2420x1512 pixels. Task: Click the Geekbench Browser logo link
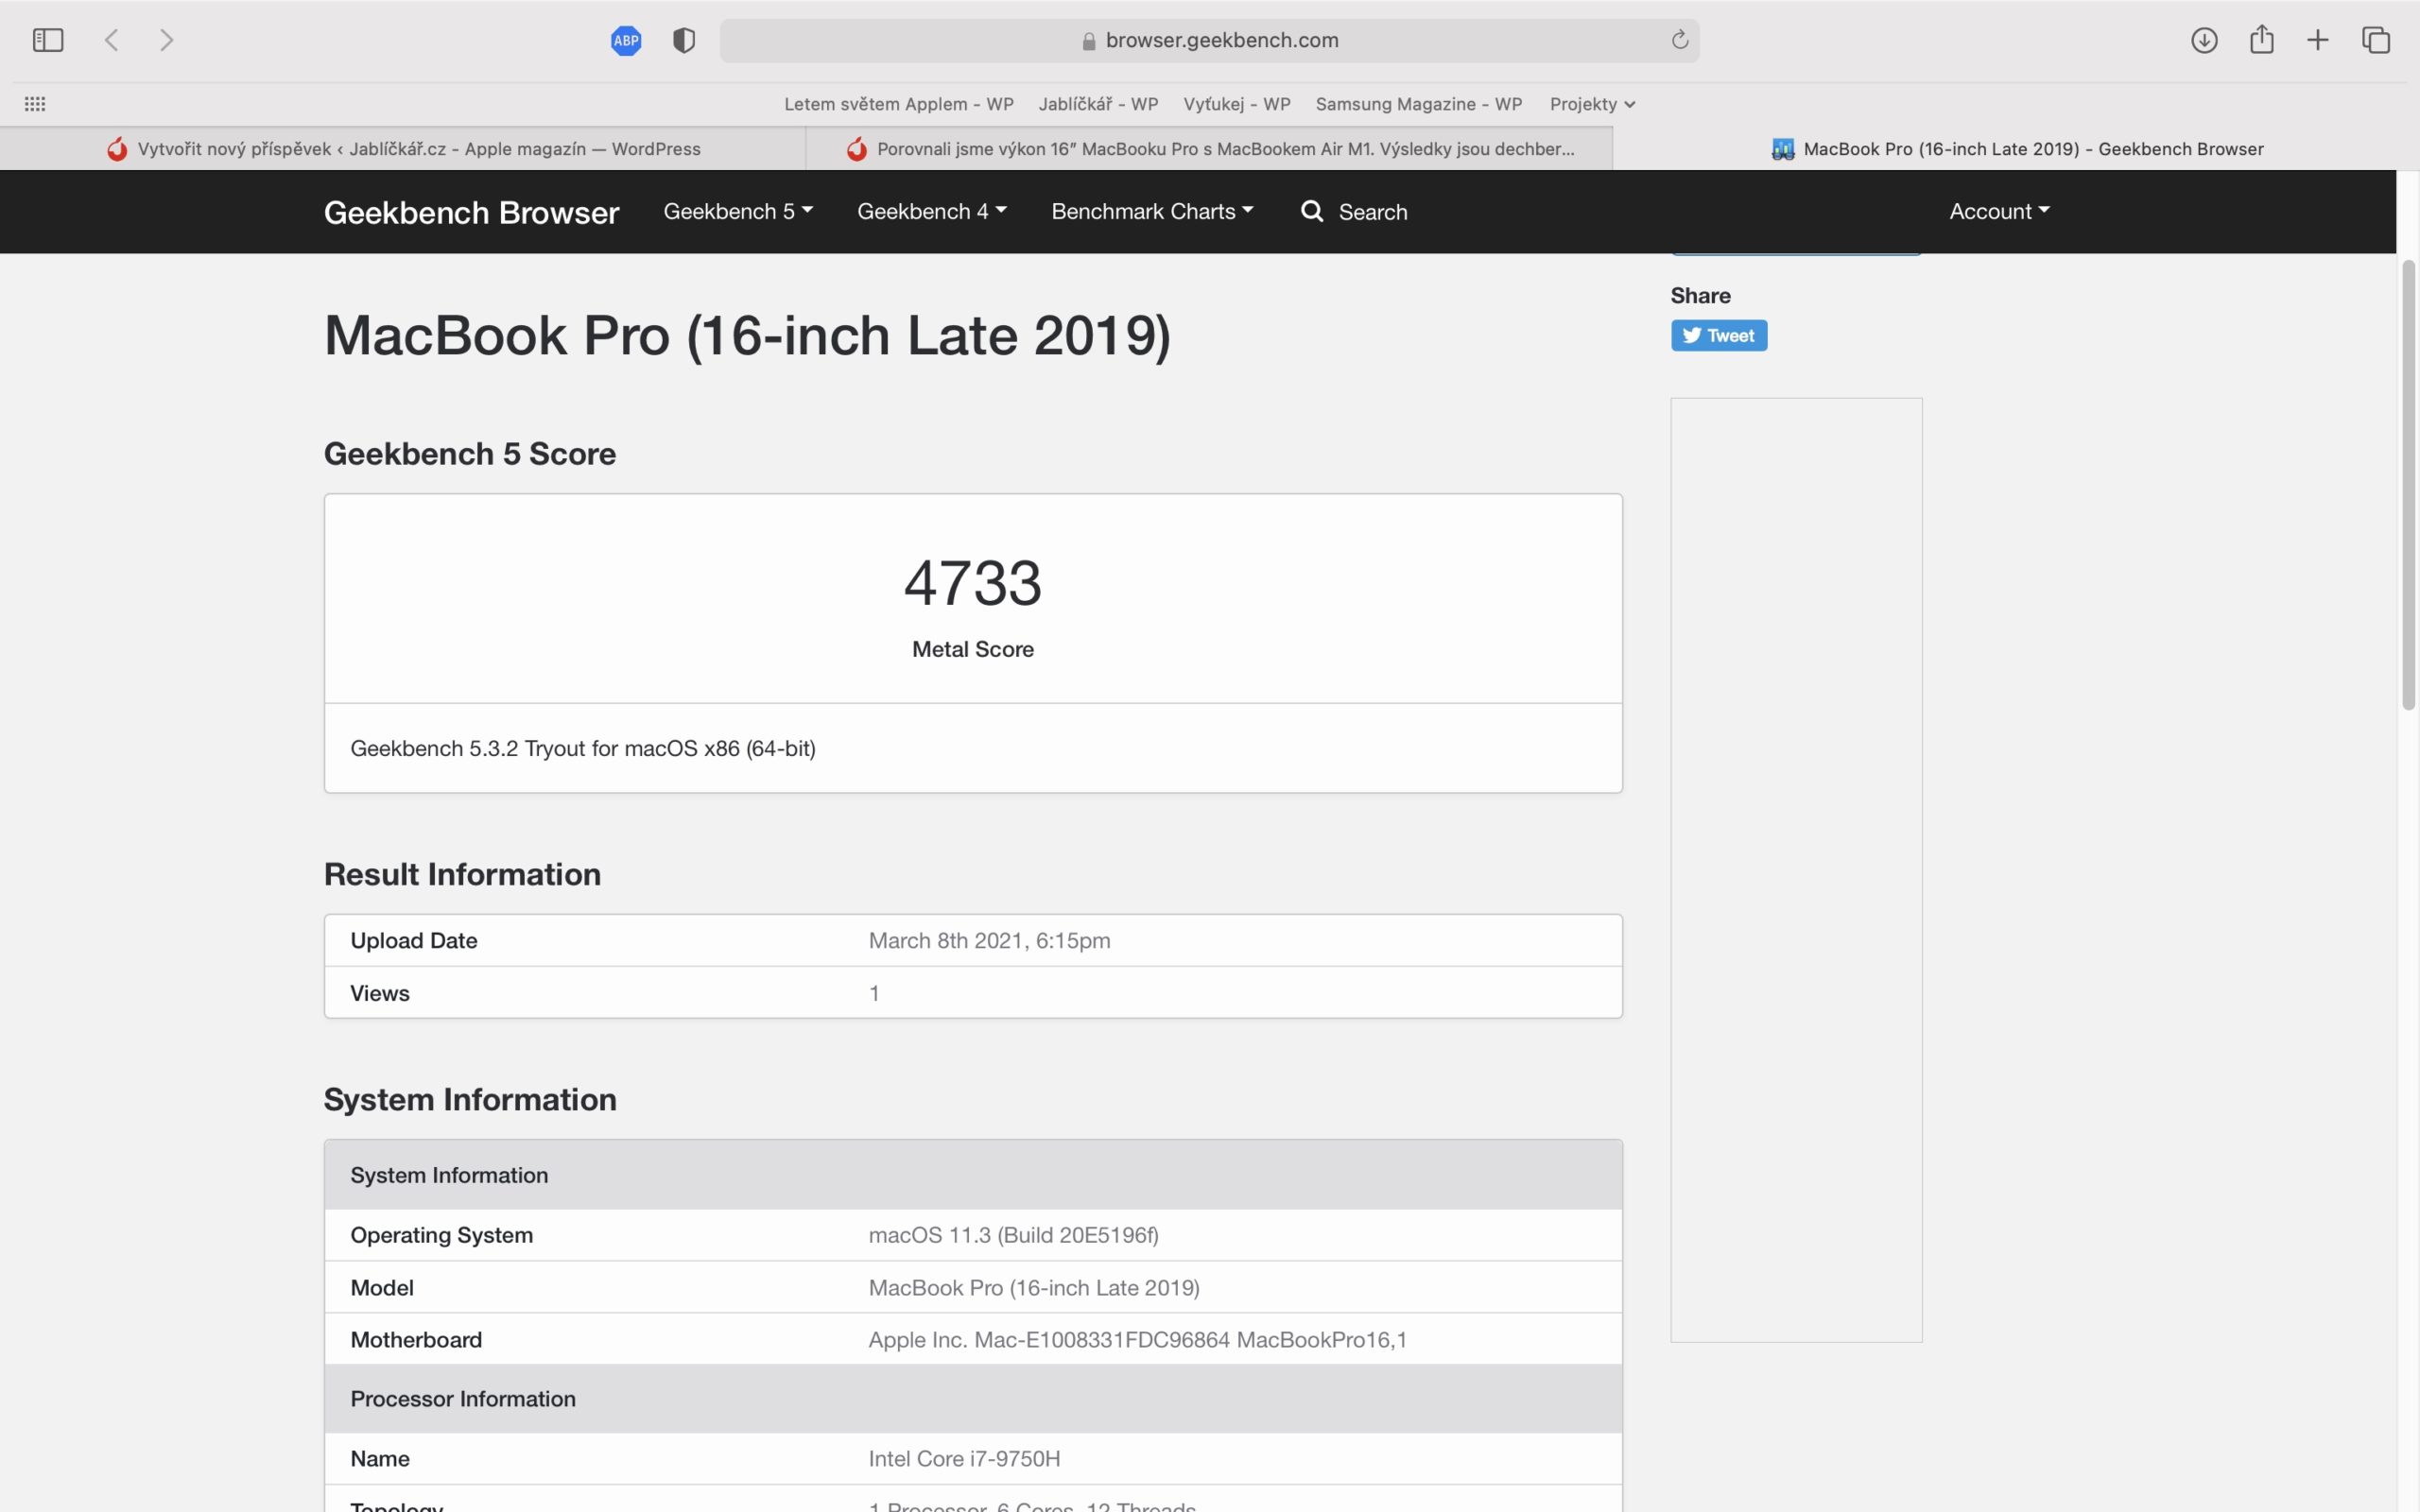coord(471,212)
